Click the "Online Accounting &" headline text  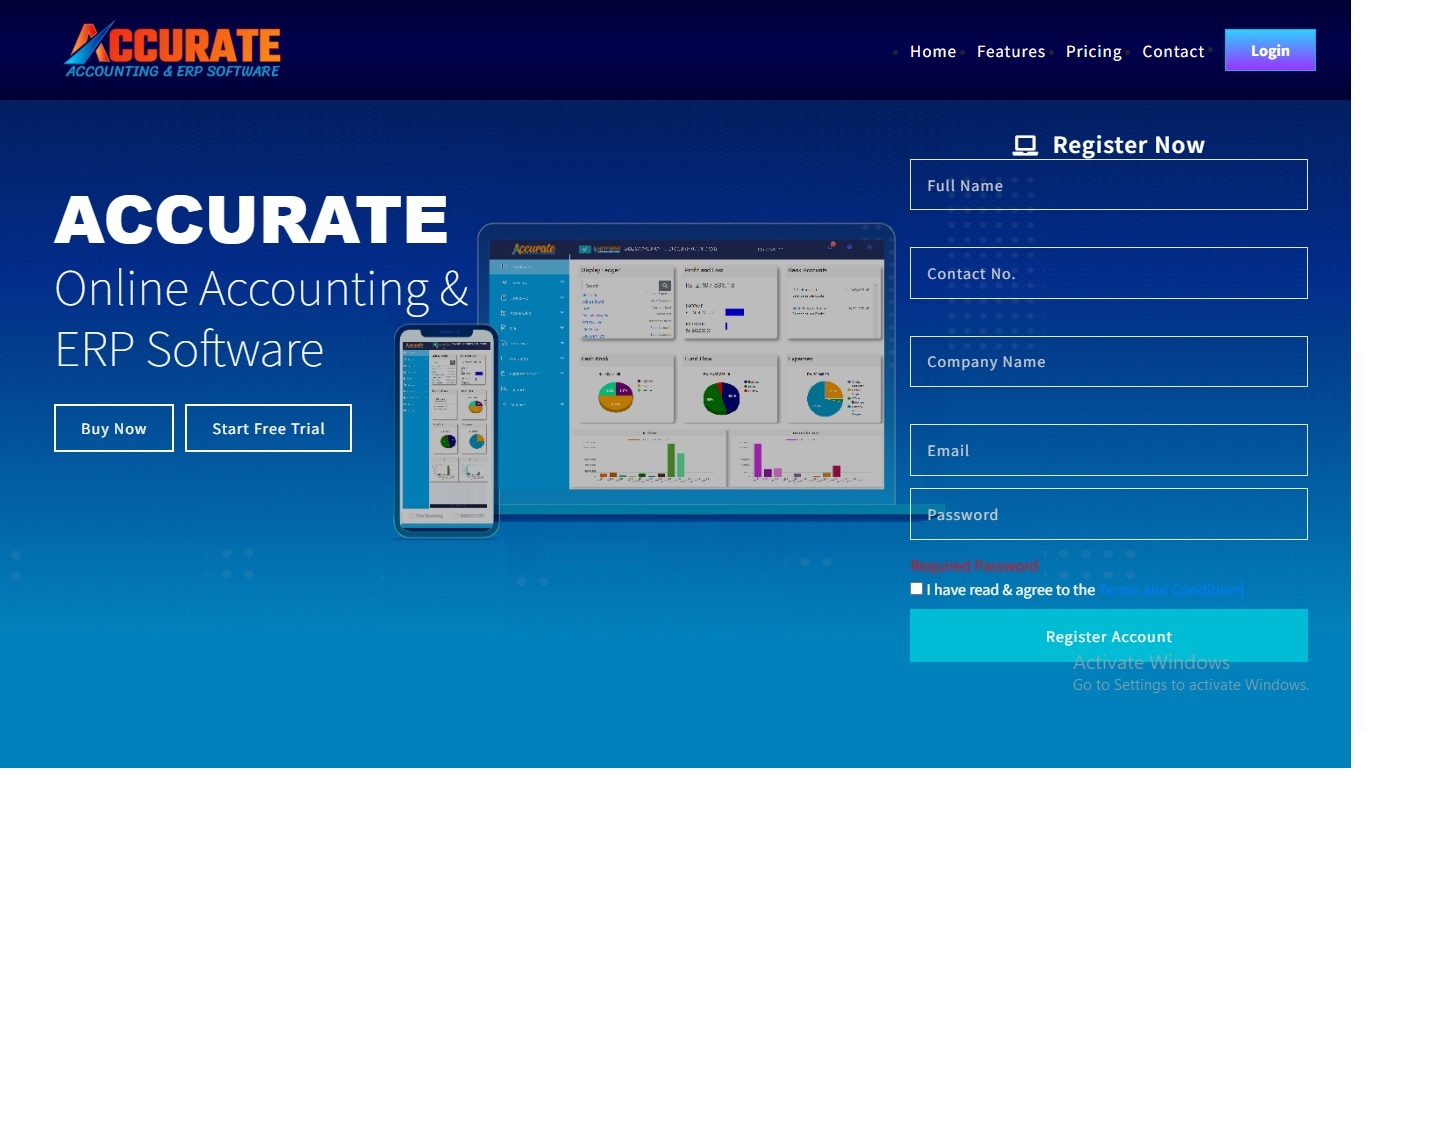[x=261, y=288]
